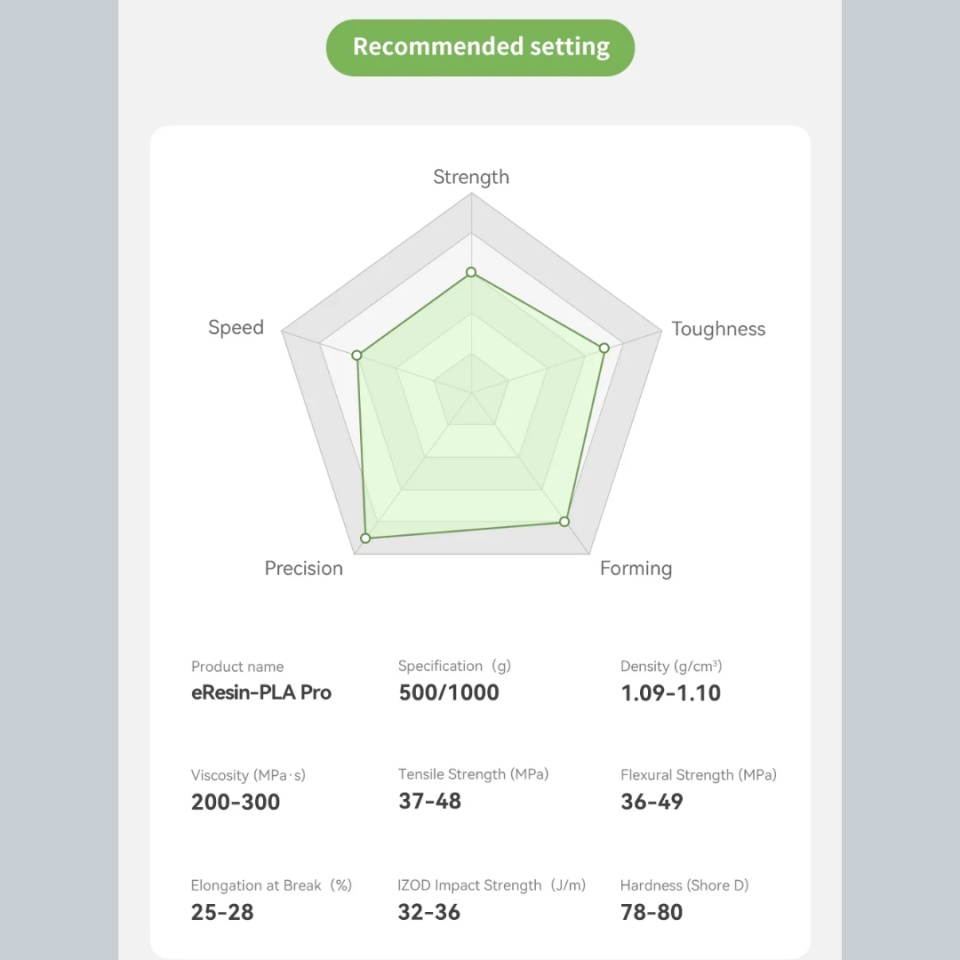
Task: Click the 37-48 tensile strength value
Action: [430, 801]
